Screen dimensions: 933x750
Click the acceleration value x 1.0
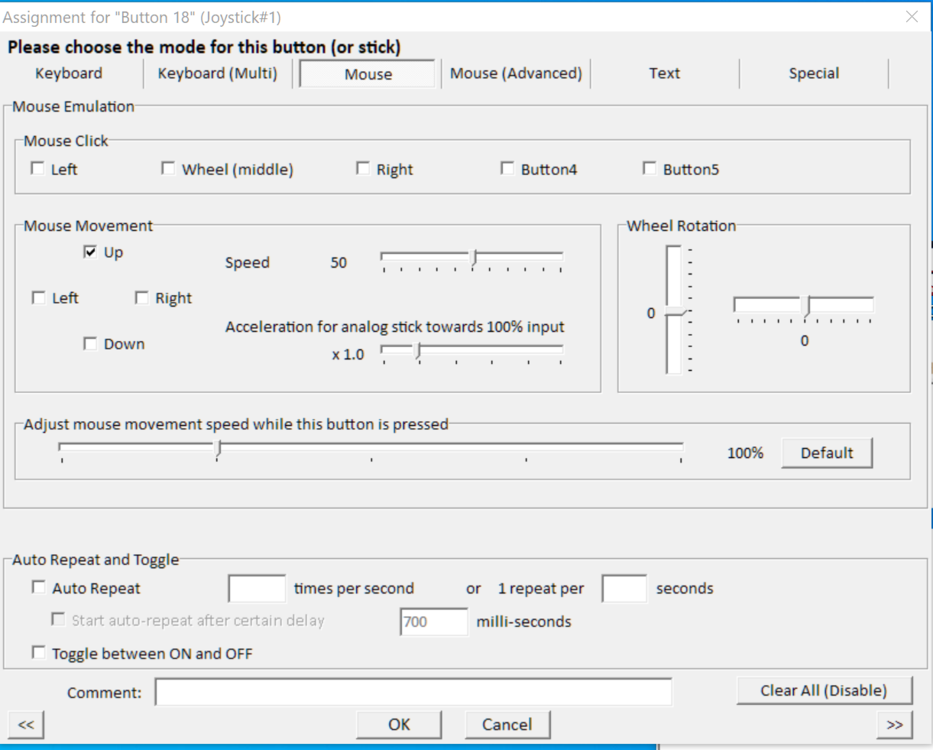click(348, 355)
